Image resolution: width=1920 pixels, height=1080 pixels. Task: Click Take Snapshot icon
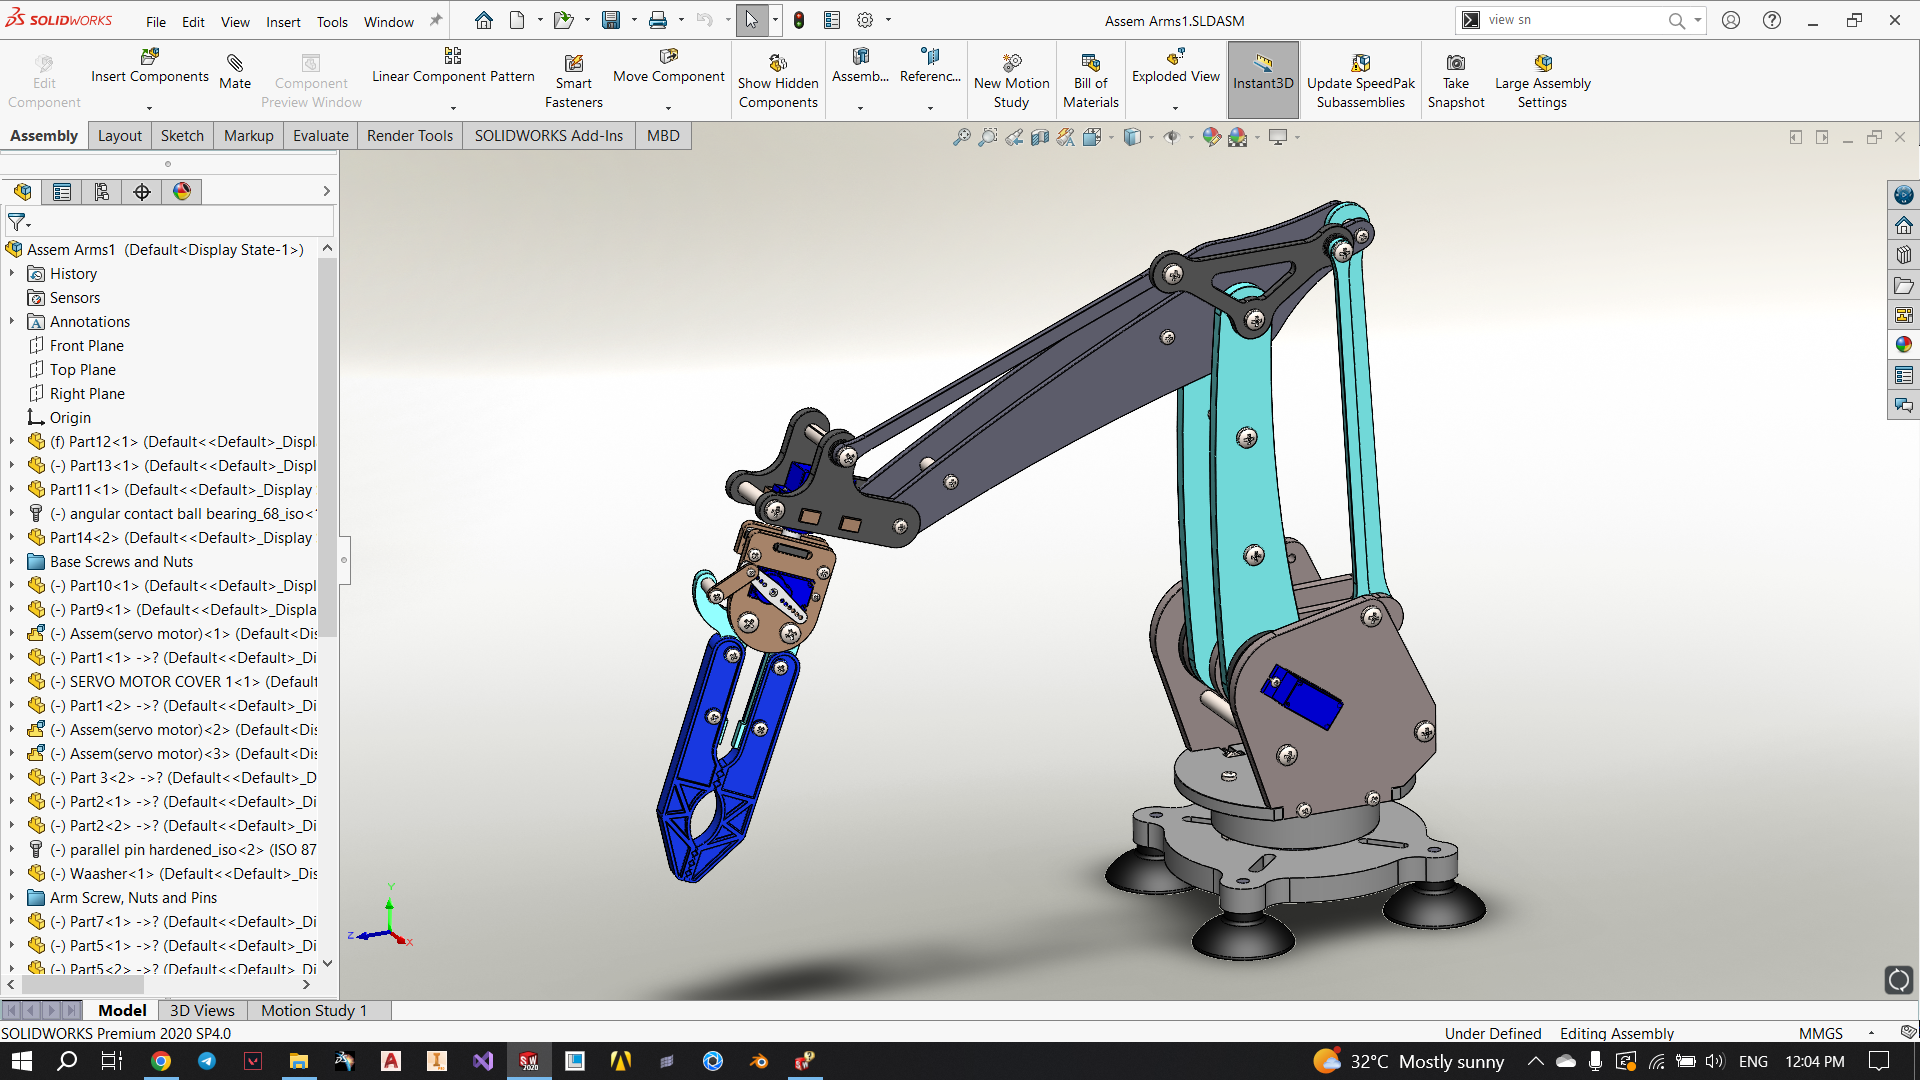[x=1455, y=64]
